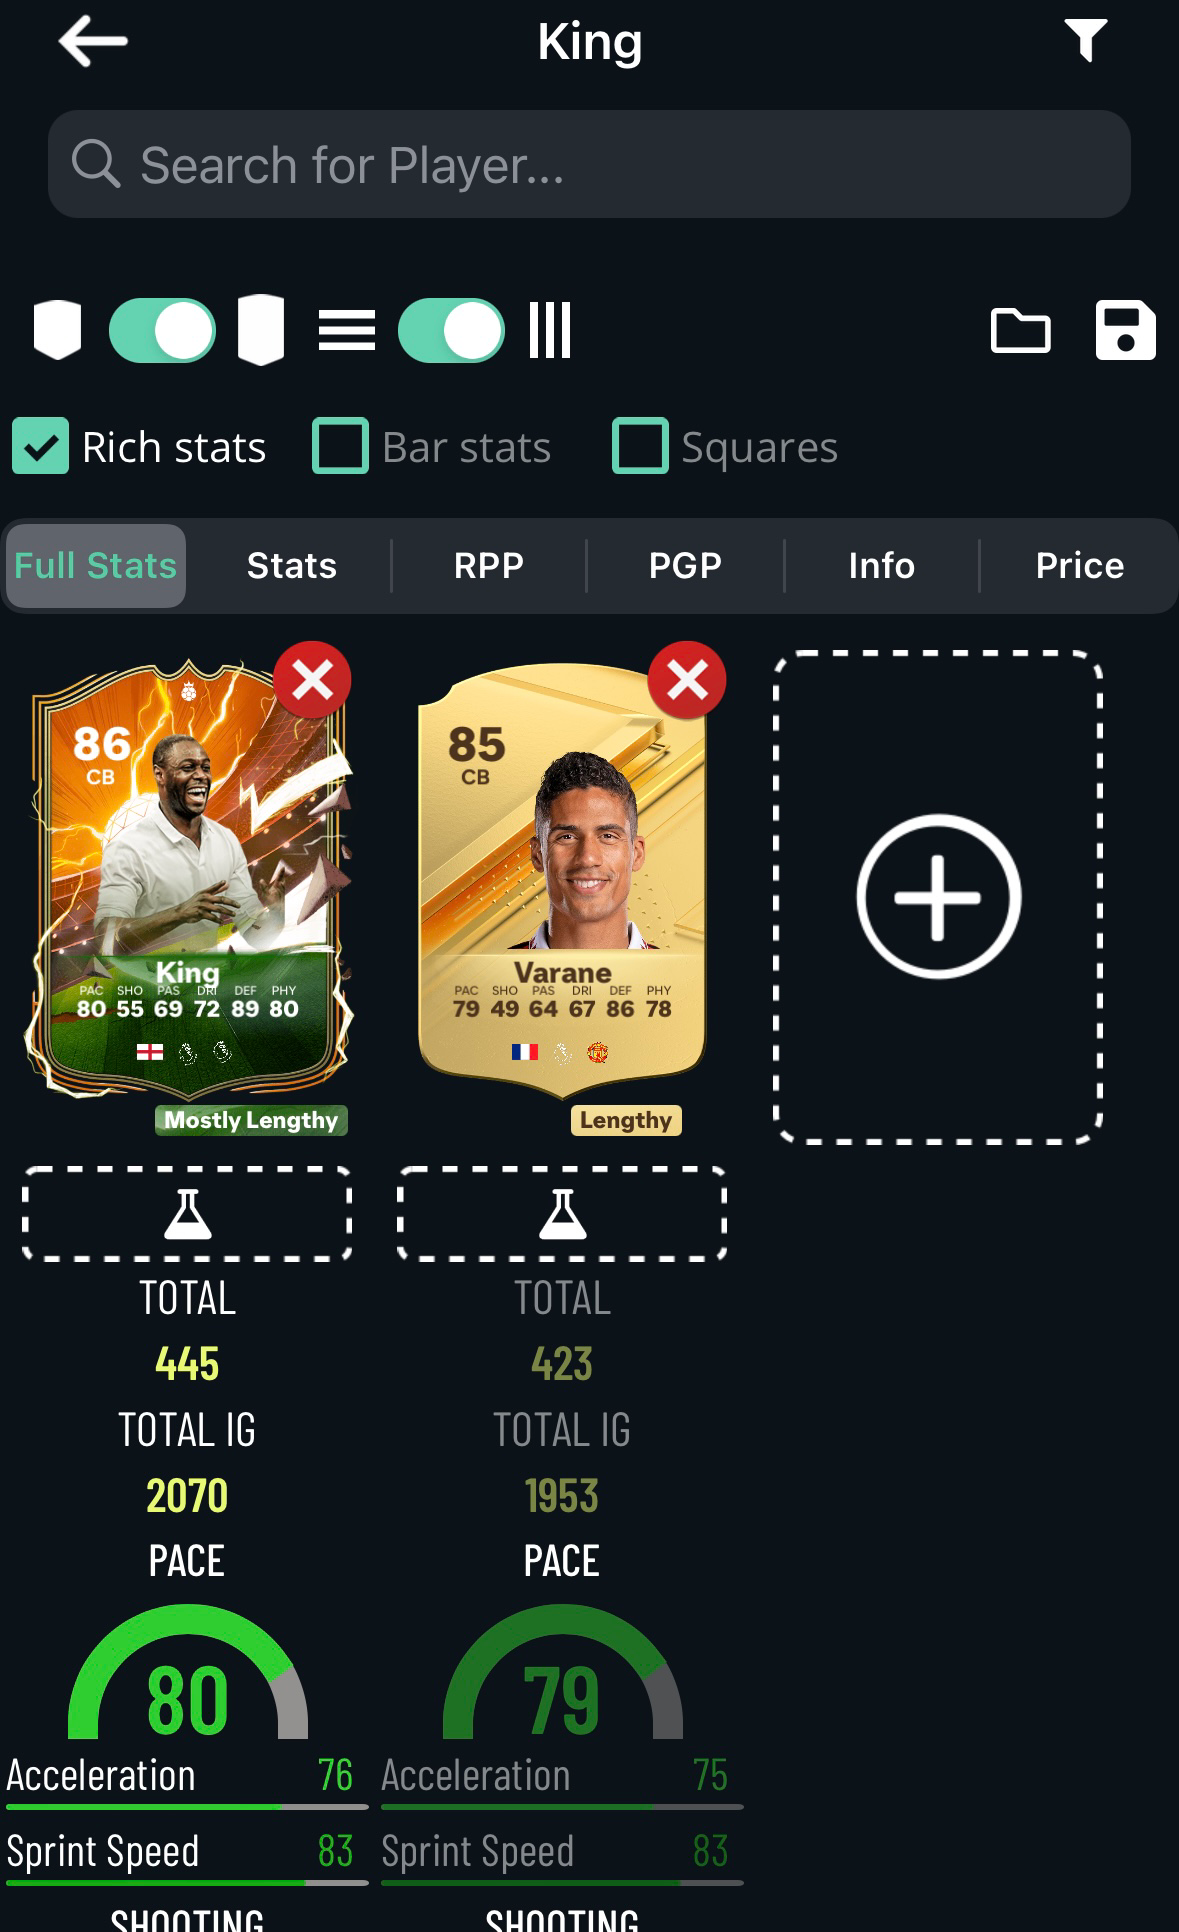Toggle the card size switch
The height and width of the screenshot is (1932, 1179).
(x=162, y=330)
